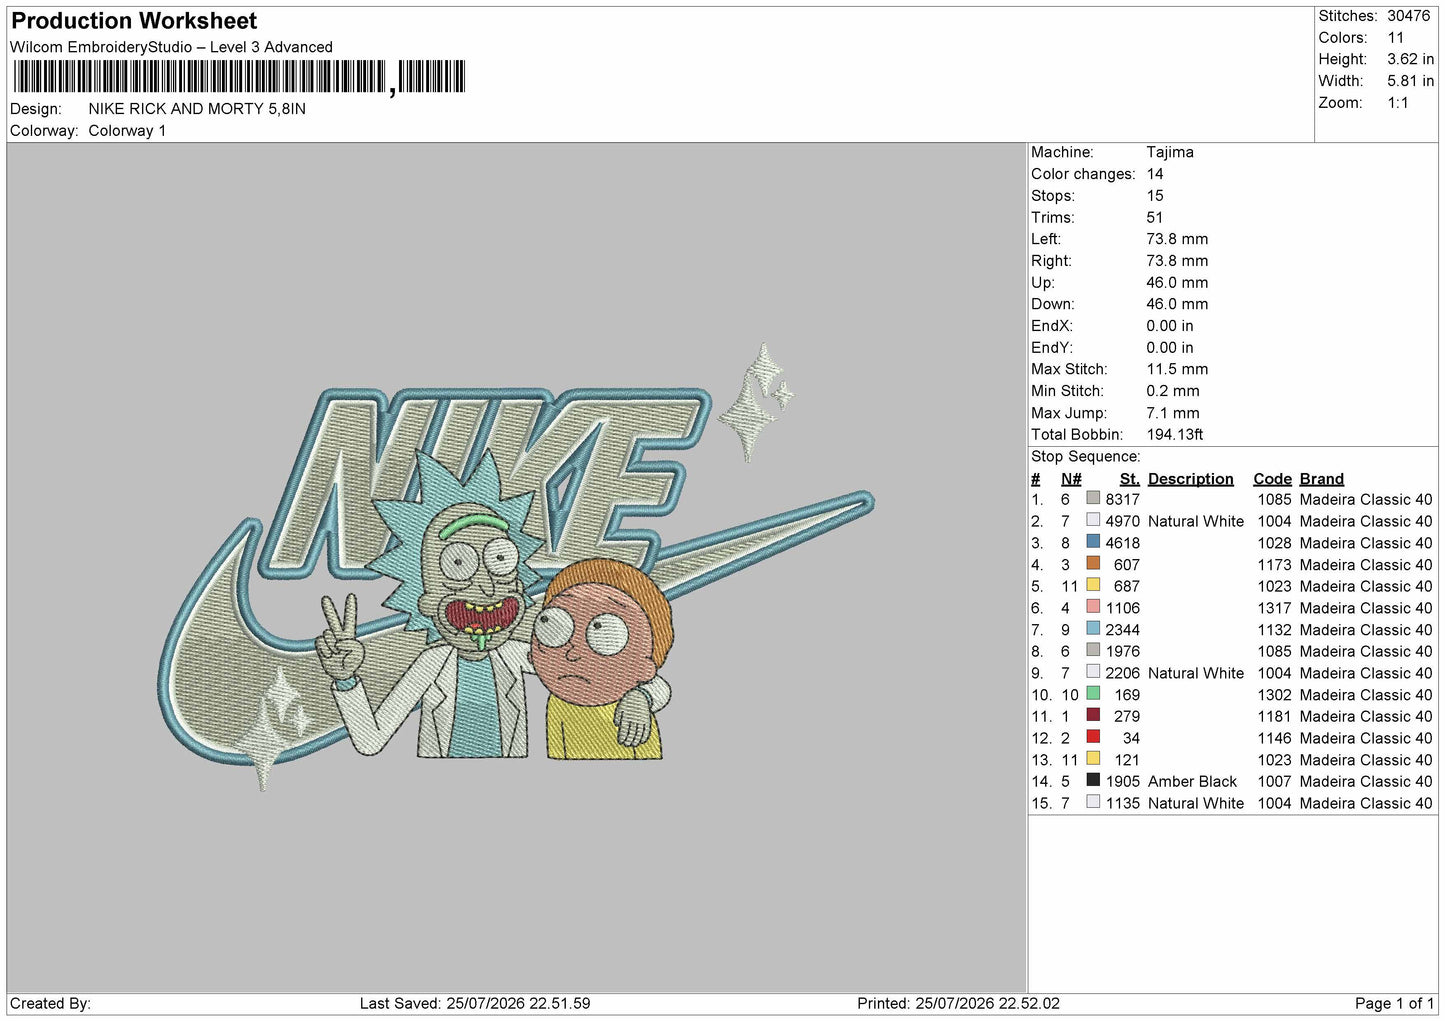Click stitch count '8317' in row 1

pos(1122,500)
